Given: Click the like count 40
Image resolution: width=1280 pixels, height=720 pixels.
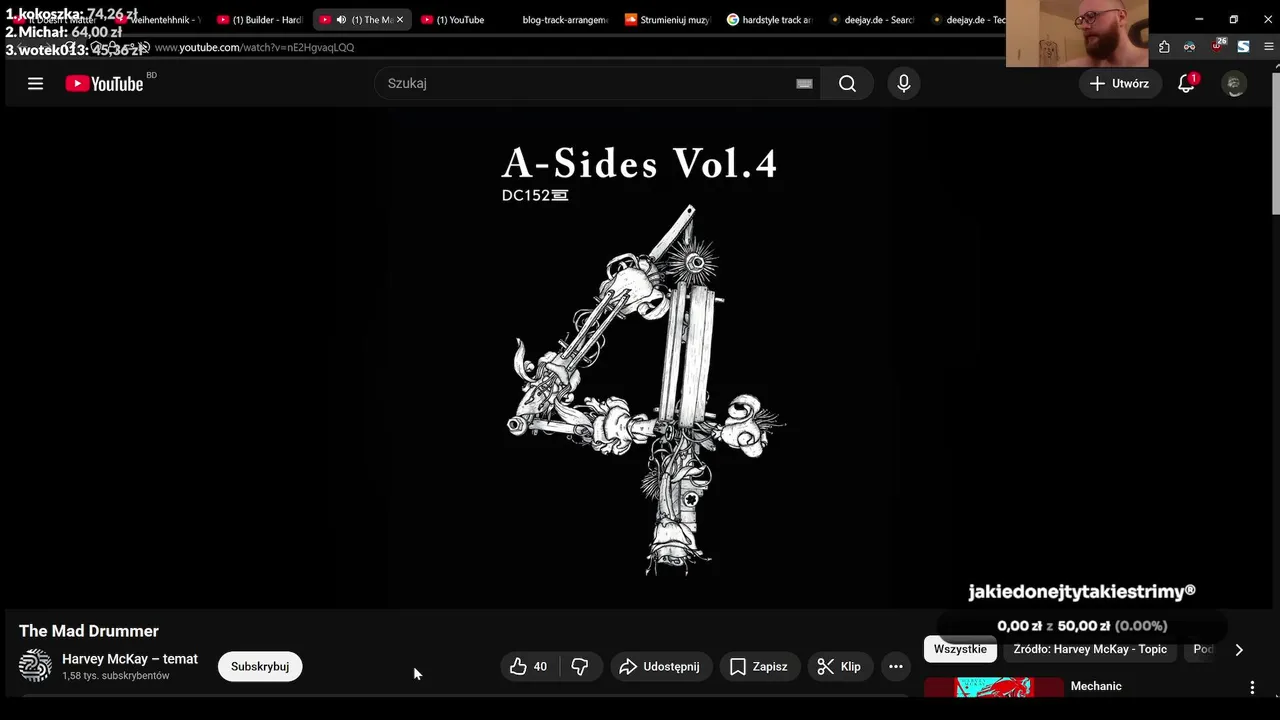Looking at the screenshot, I should tap(540, 667).
